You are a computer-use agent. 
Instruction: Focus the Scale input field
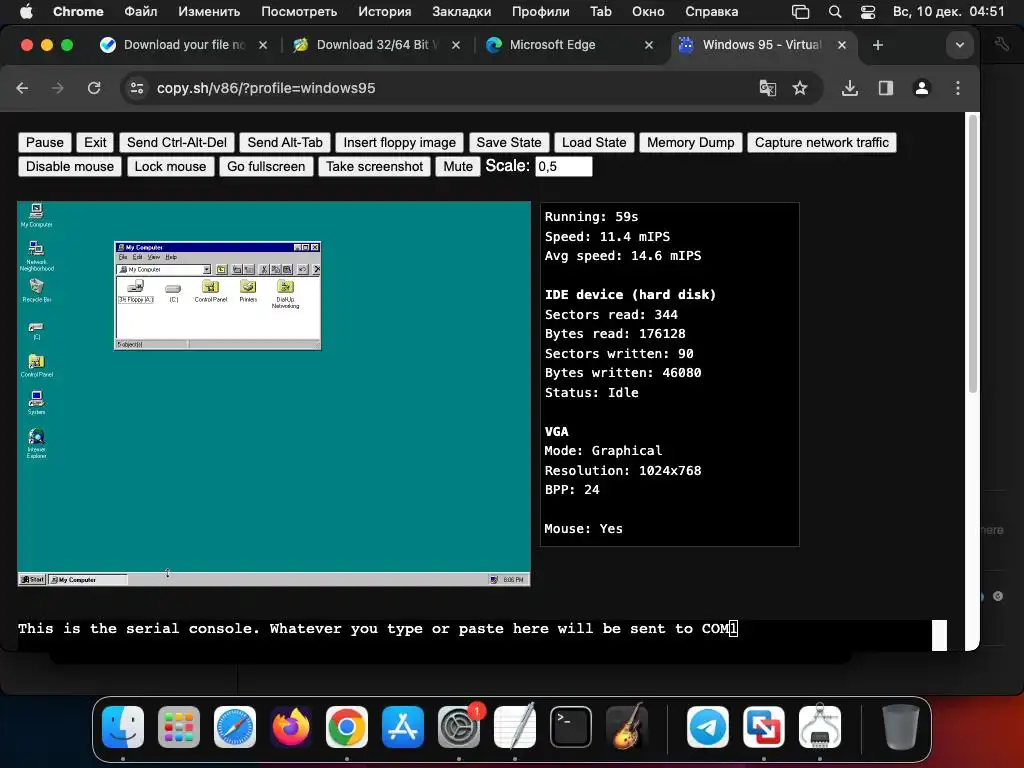[x=564, y=167]
